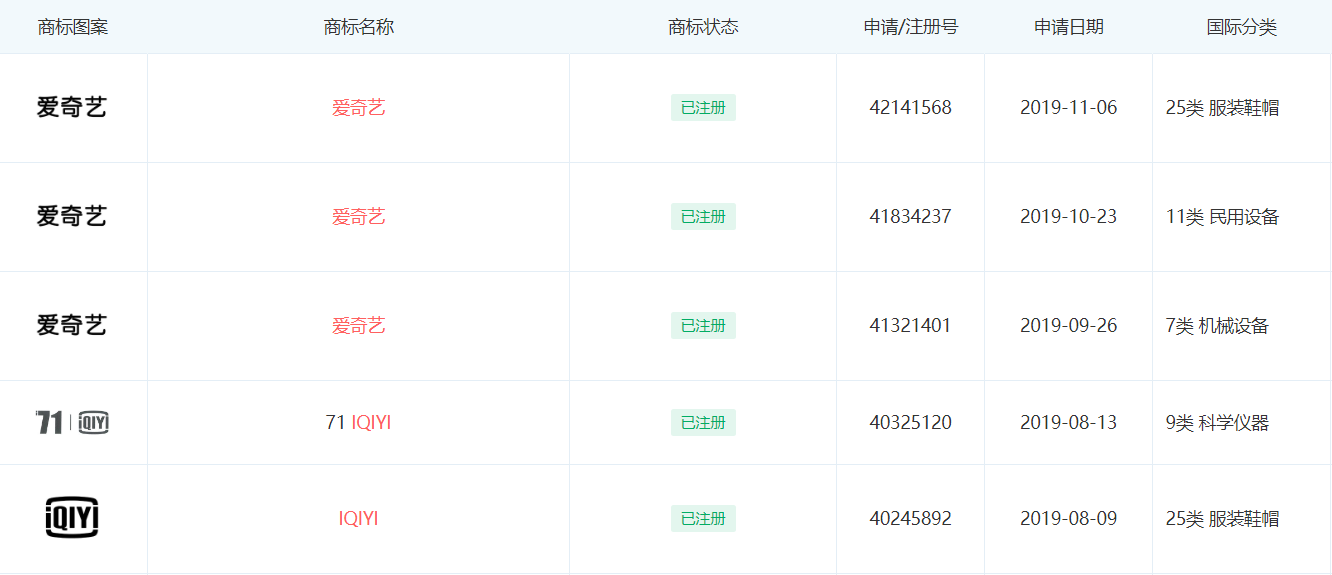
Task: Open IQIYI name link dated 2019-08-09
Action: (x=358, y=519)
